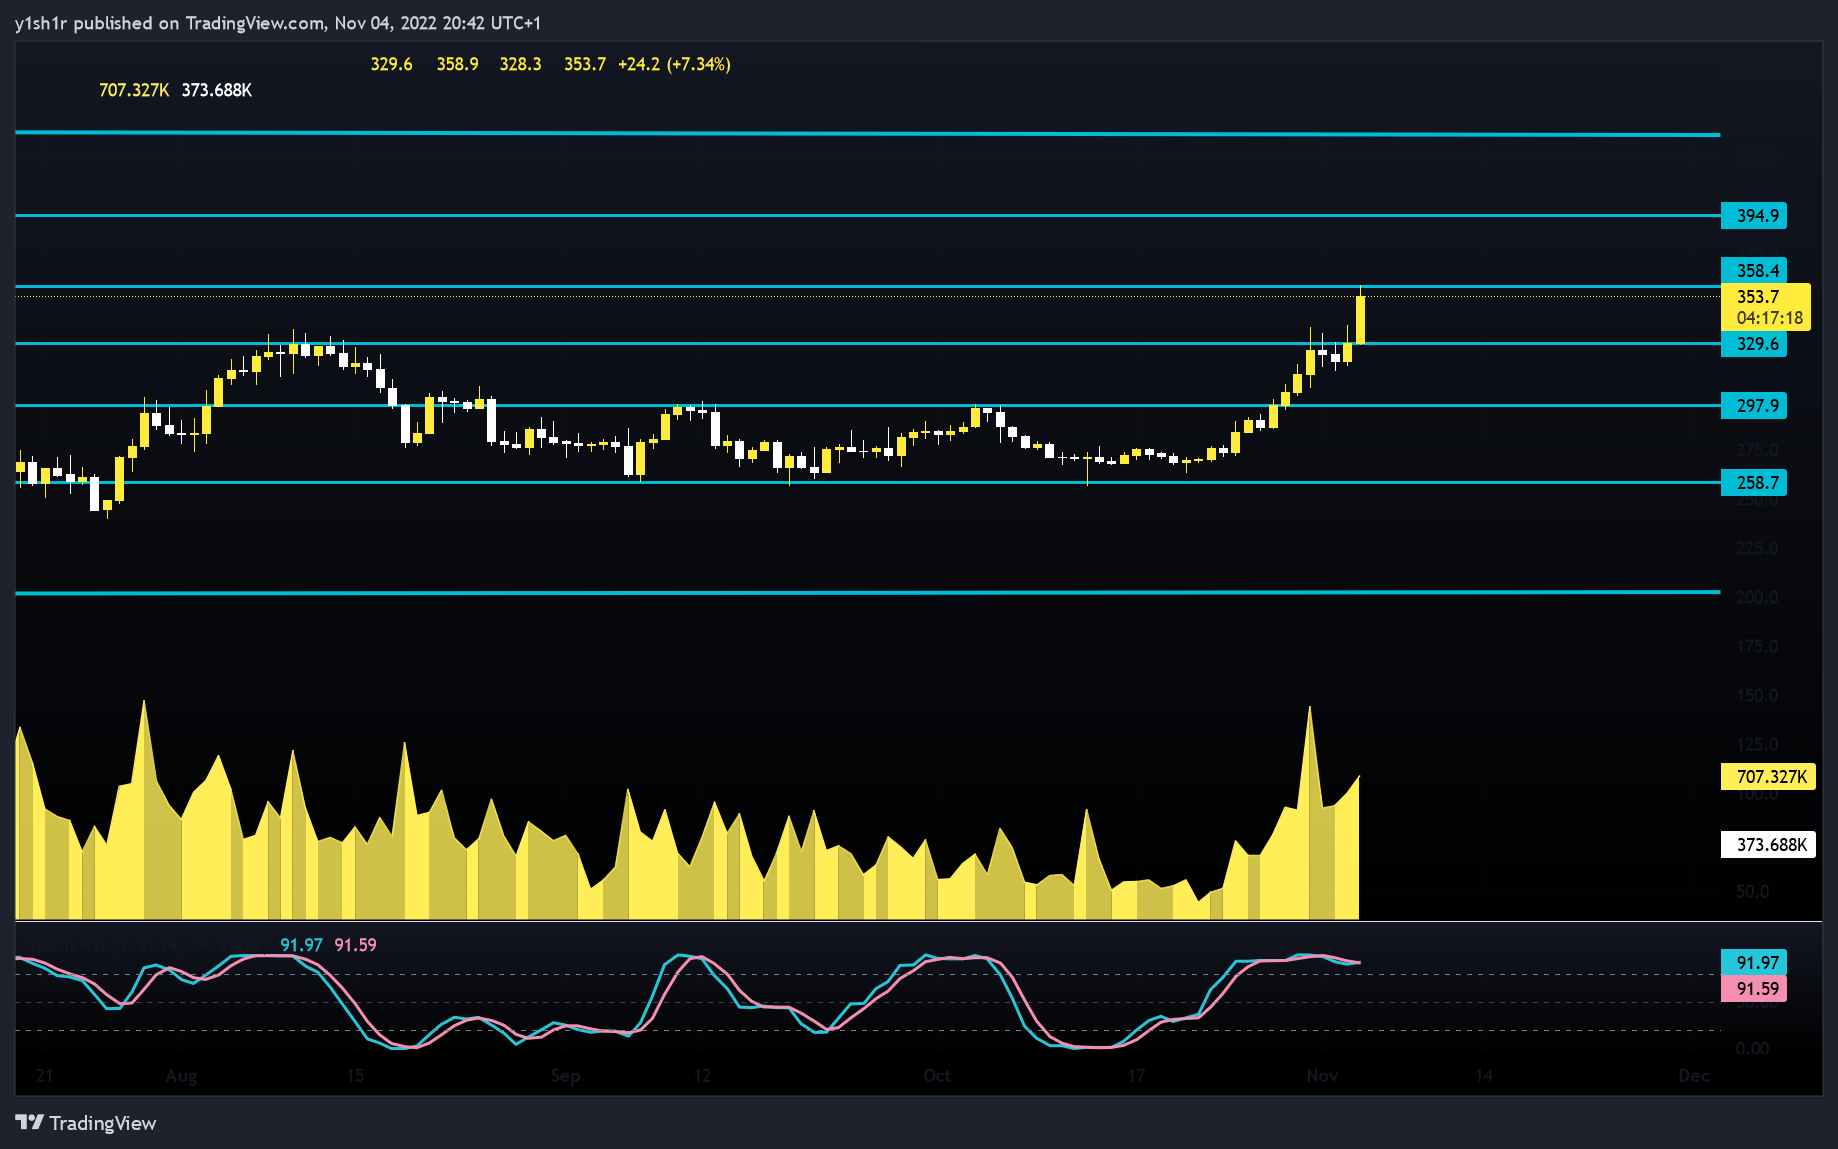Click the cyan 91.97 Stoch RSI axis label
The height and width of the screenshot is (1149, 1838).
coord(1754,963)
